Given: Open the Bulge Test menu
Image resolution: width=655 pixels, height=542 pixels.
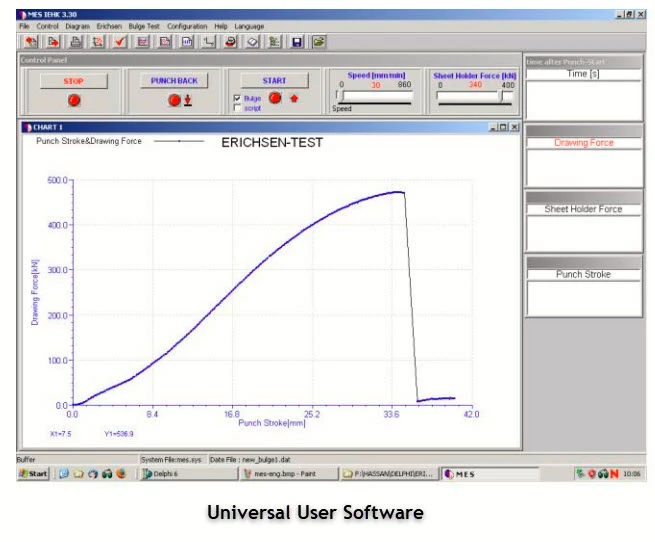Looking at the screenshot, I should (x=145, y=26).
